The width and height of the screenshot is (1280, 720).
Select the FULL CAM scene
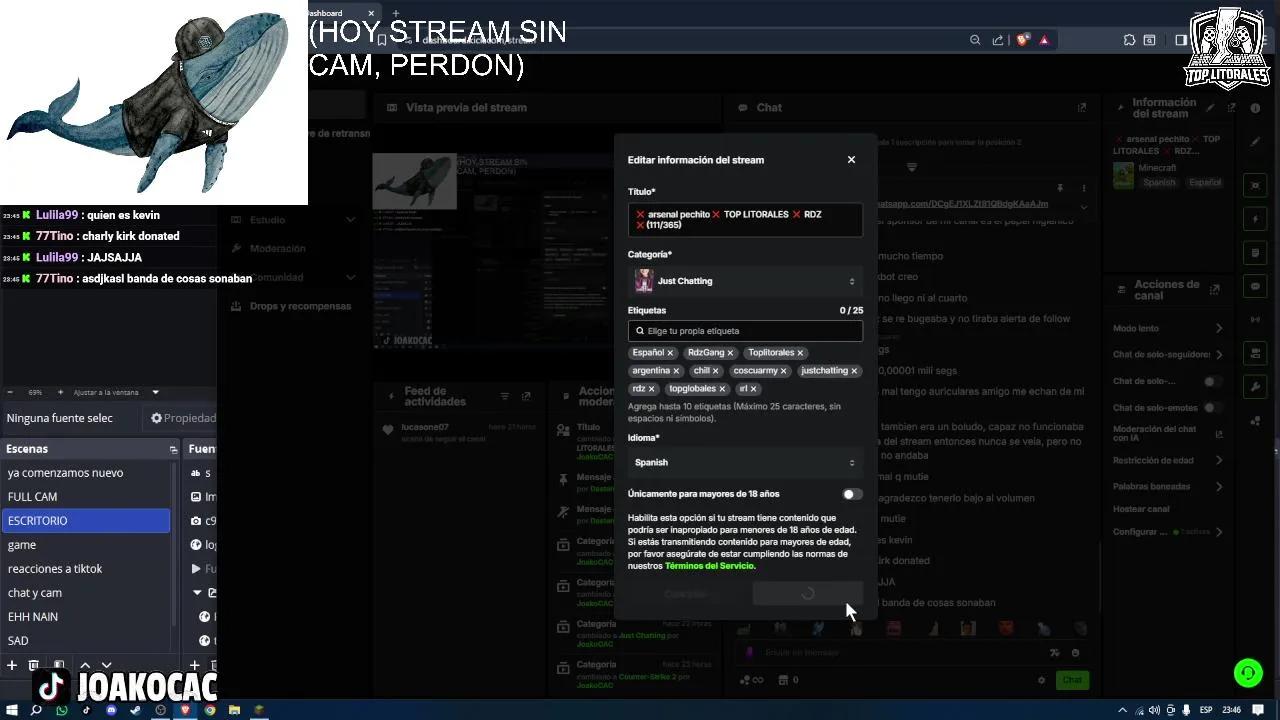[86, 497]
